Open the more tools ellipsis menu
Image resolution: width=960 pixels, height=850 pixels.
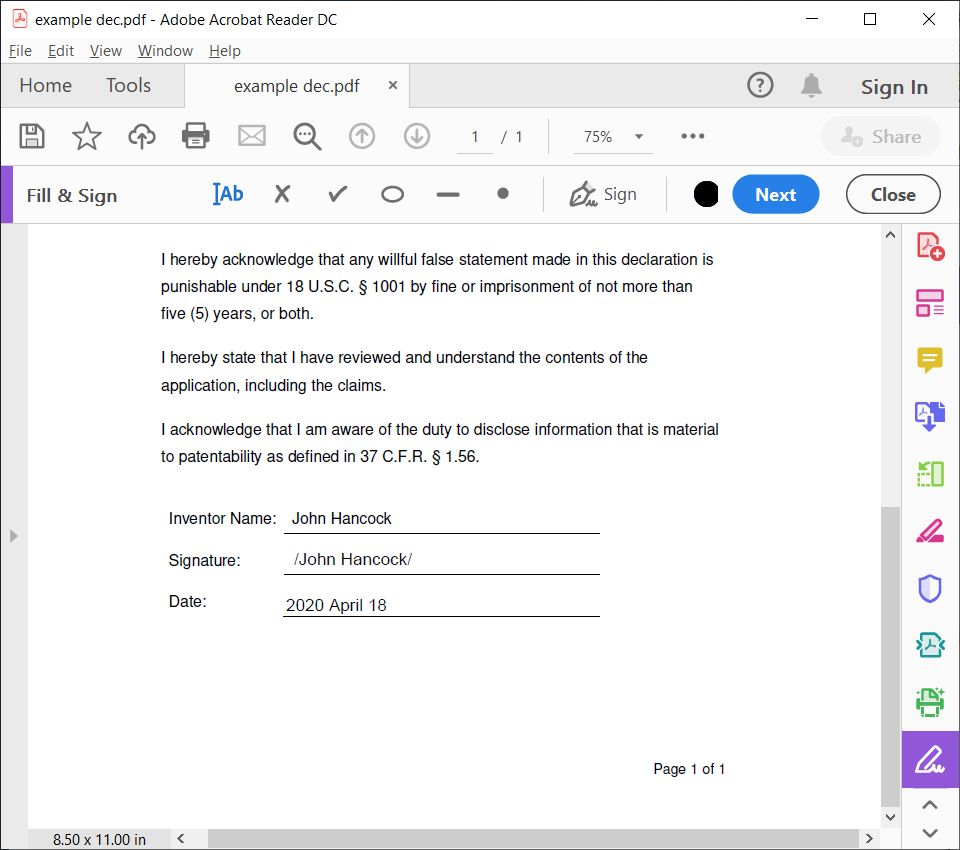[x=692, y=136]
